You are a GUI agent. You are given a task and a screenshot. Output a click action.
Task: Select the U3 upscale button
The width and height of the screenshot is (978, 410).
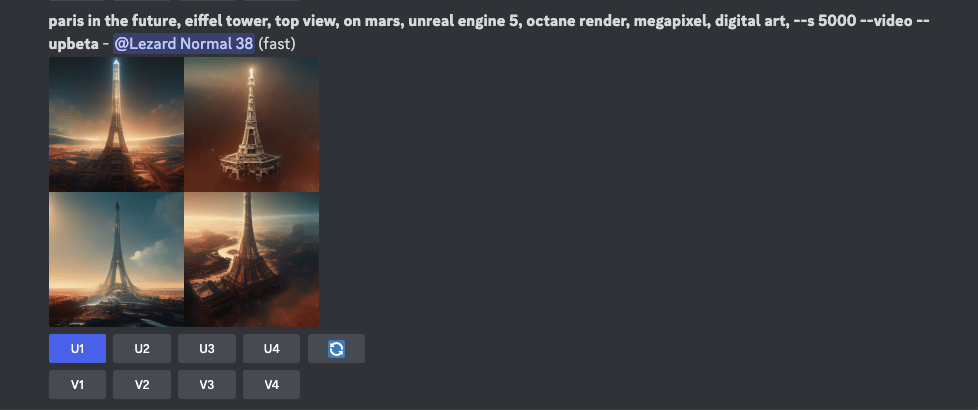click(206, 348)
